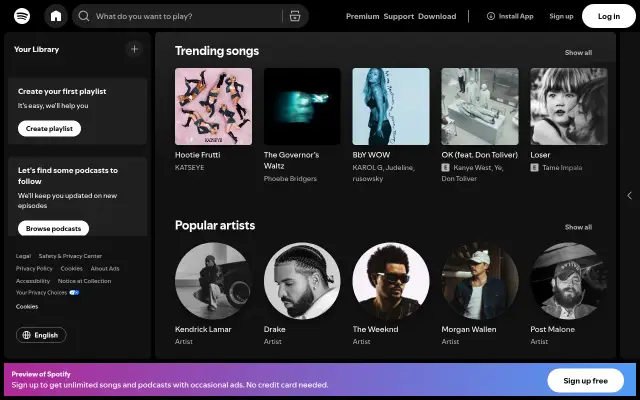Open the Hootie Frutti album cover
This screenshot has height=400, width=640.
coord(213,107)
